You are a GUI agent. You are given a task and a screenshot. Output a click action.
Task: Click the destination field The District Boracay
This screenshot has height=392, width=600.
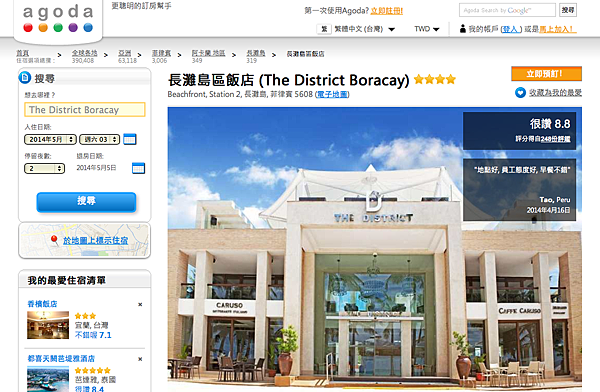click(x=85, y=110)
